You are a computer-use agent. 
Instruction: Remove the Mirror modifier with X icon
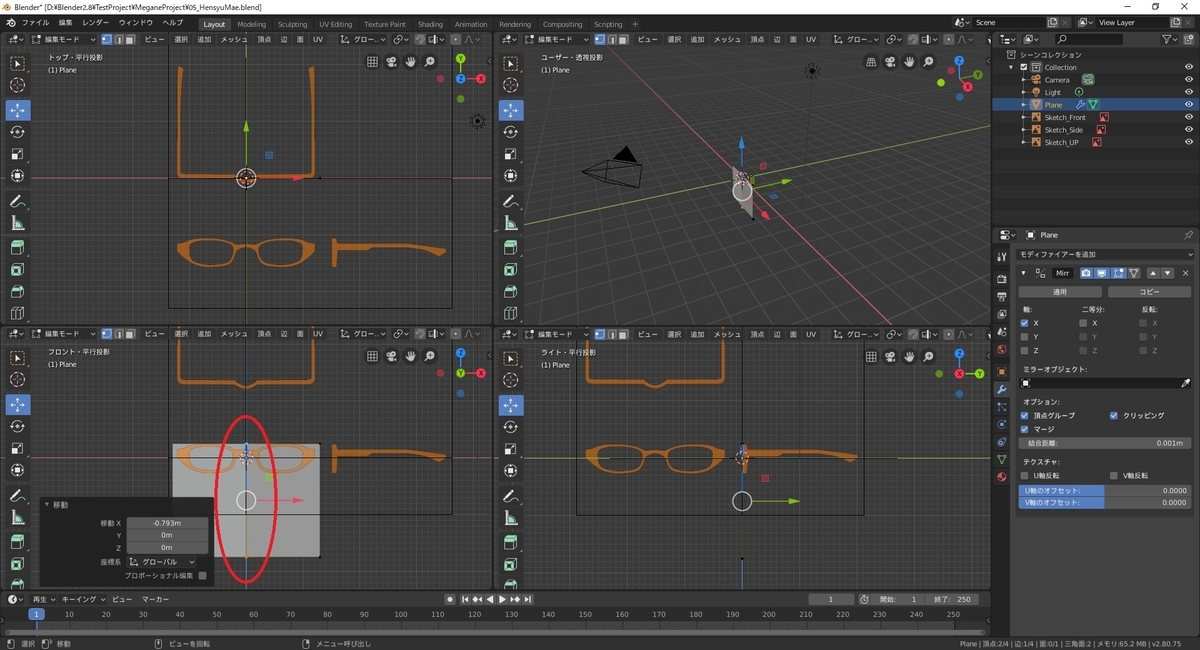[x=1186, y=273]
